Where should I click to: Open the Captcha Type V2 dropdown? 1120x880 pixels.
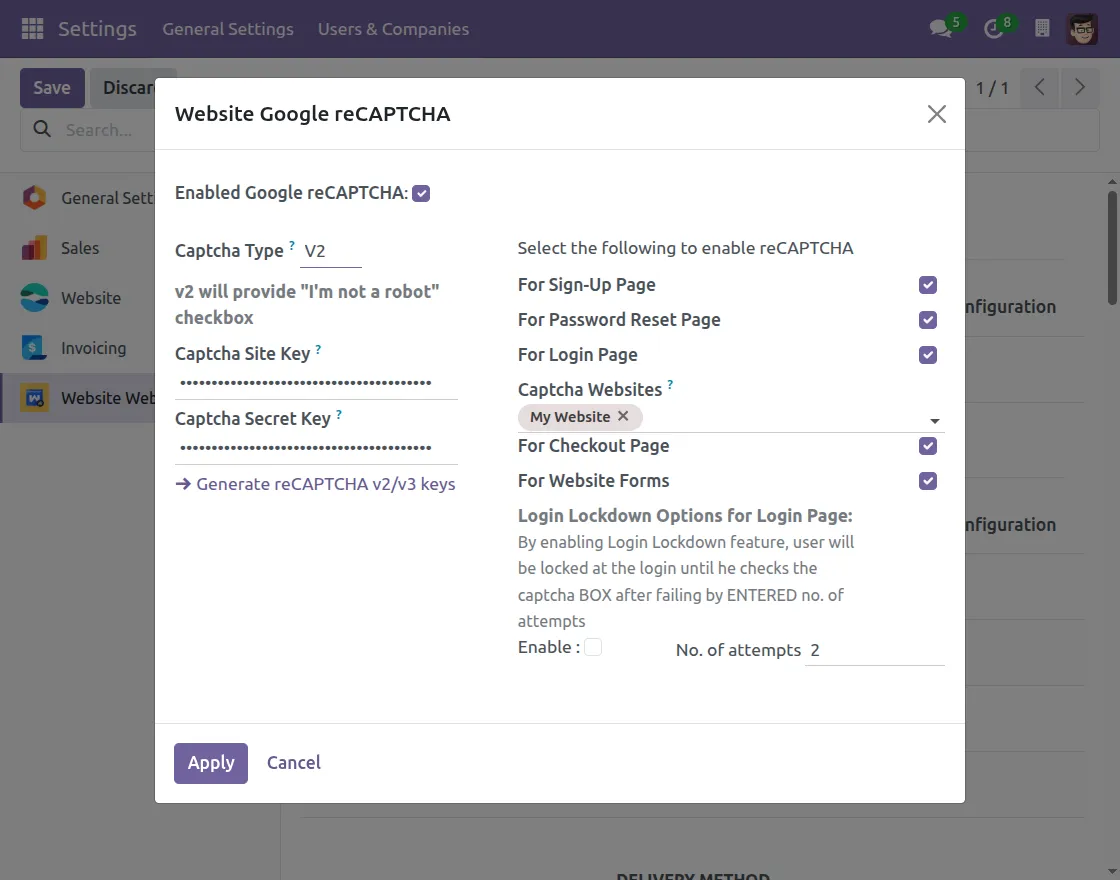point(331,251)
